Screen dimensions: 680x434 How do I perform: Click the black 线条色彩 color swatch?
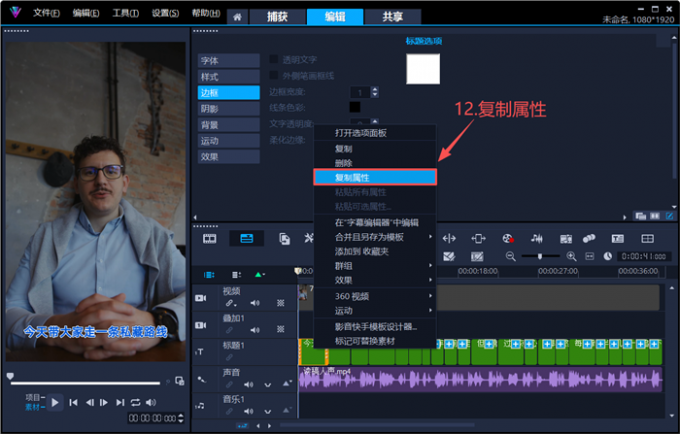point(355,107)
